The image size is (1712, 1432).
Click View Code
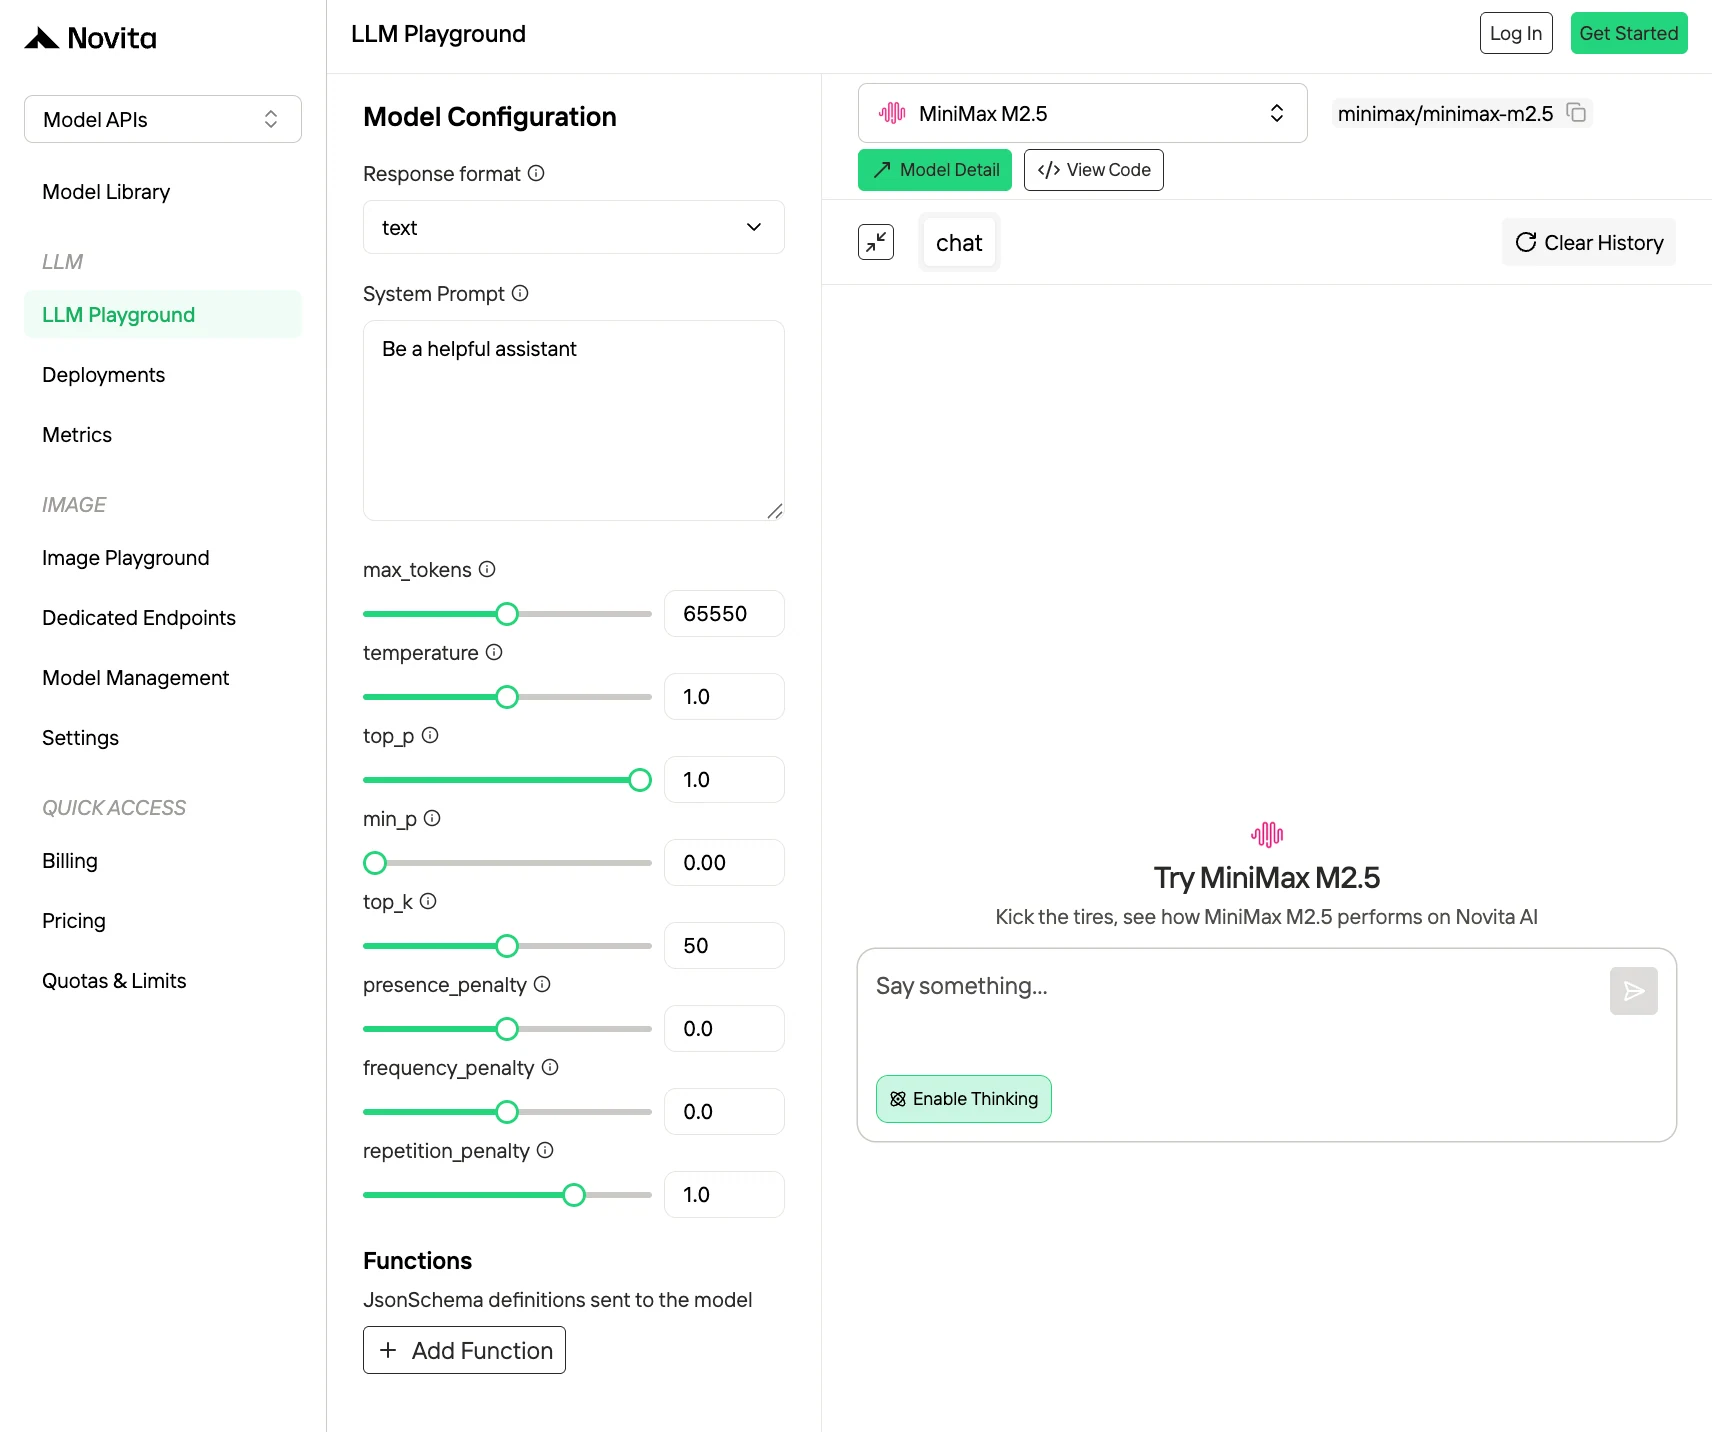pyautogui.click(x=1094, y=170)
